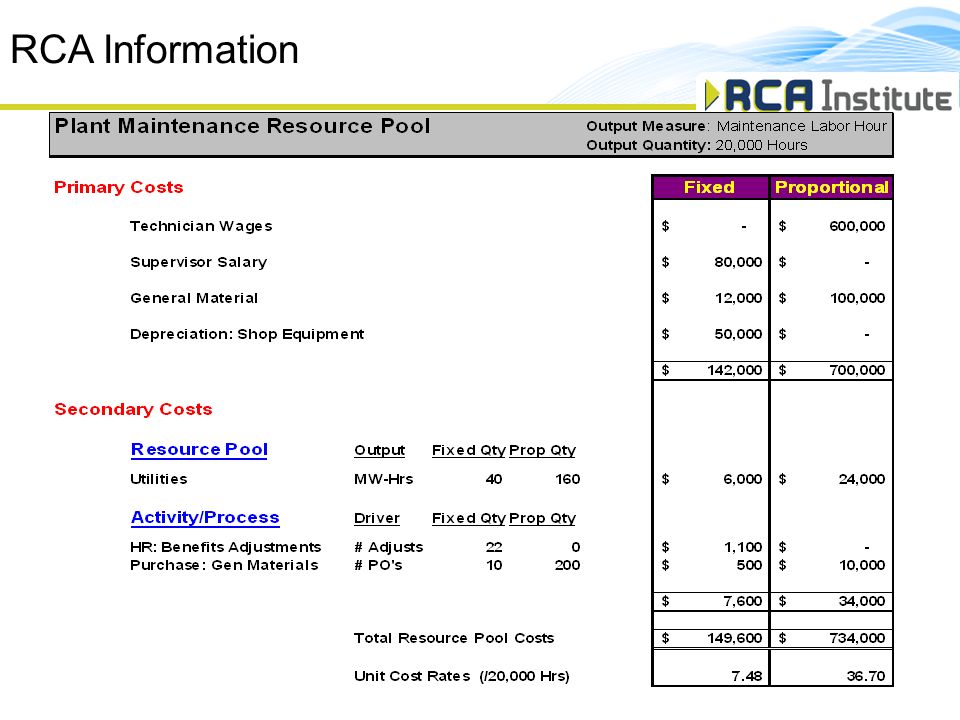Click the # Adjusts driver text
Image resolution: width=960 pixels, height=720 pixels.
click(x=388, y=547)
